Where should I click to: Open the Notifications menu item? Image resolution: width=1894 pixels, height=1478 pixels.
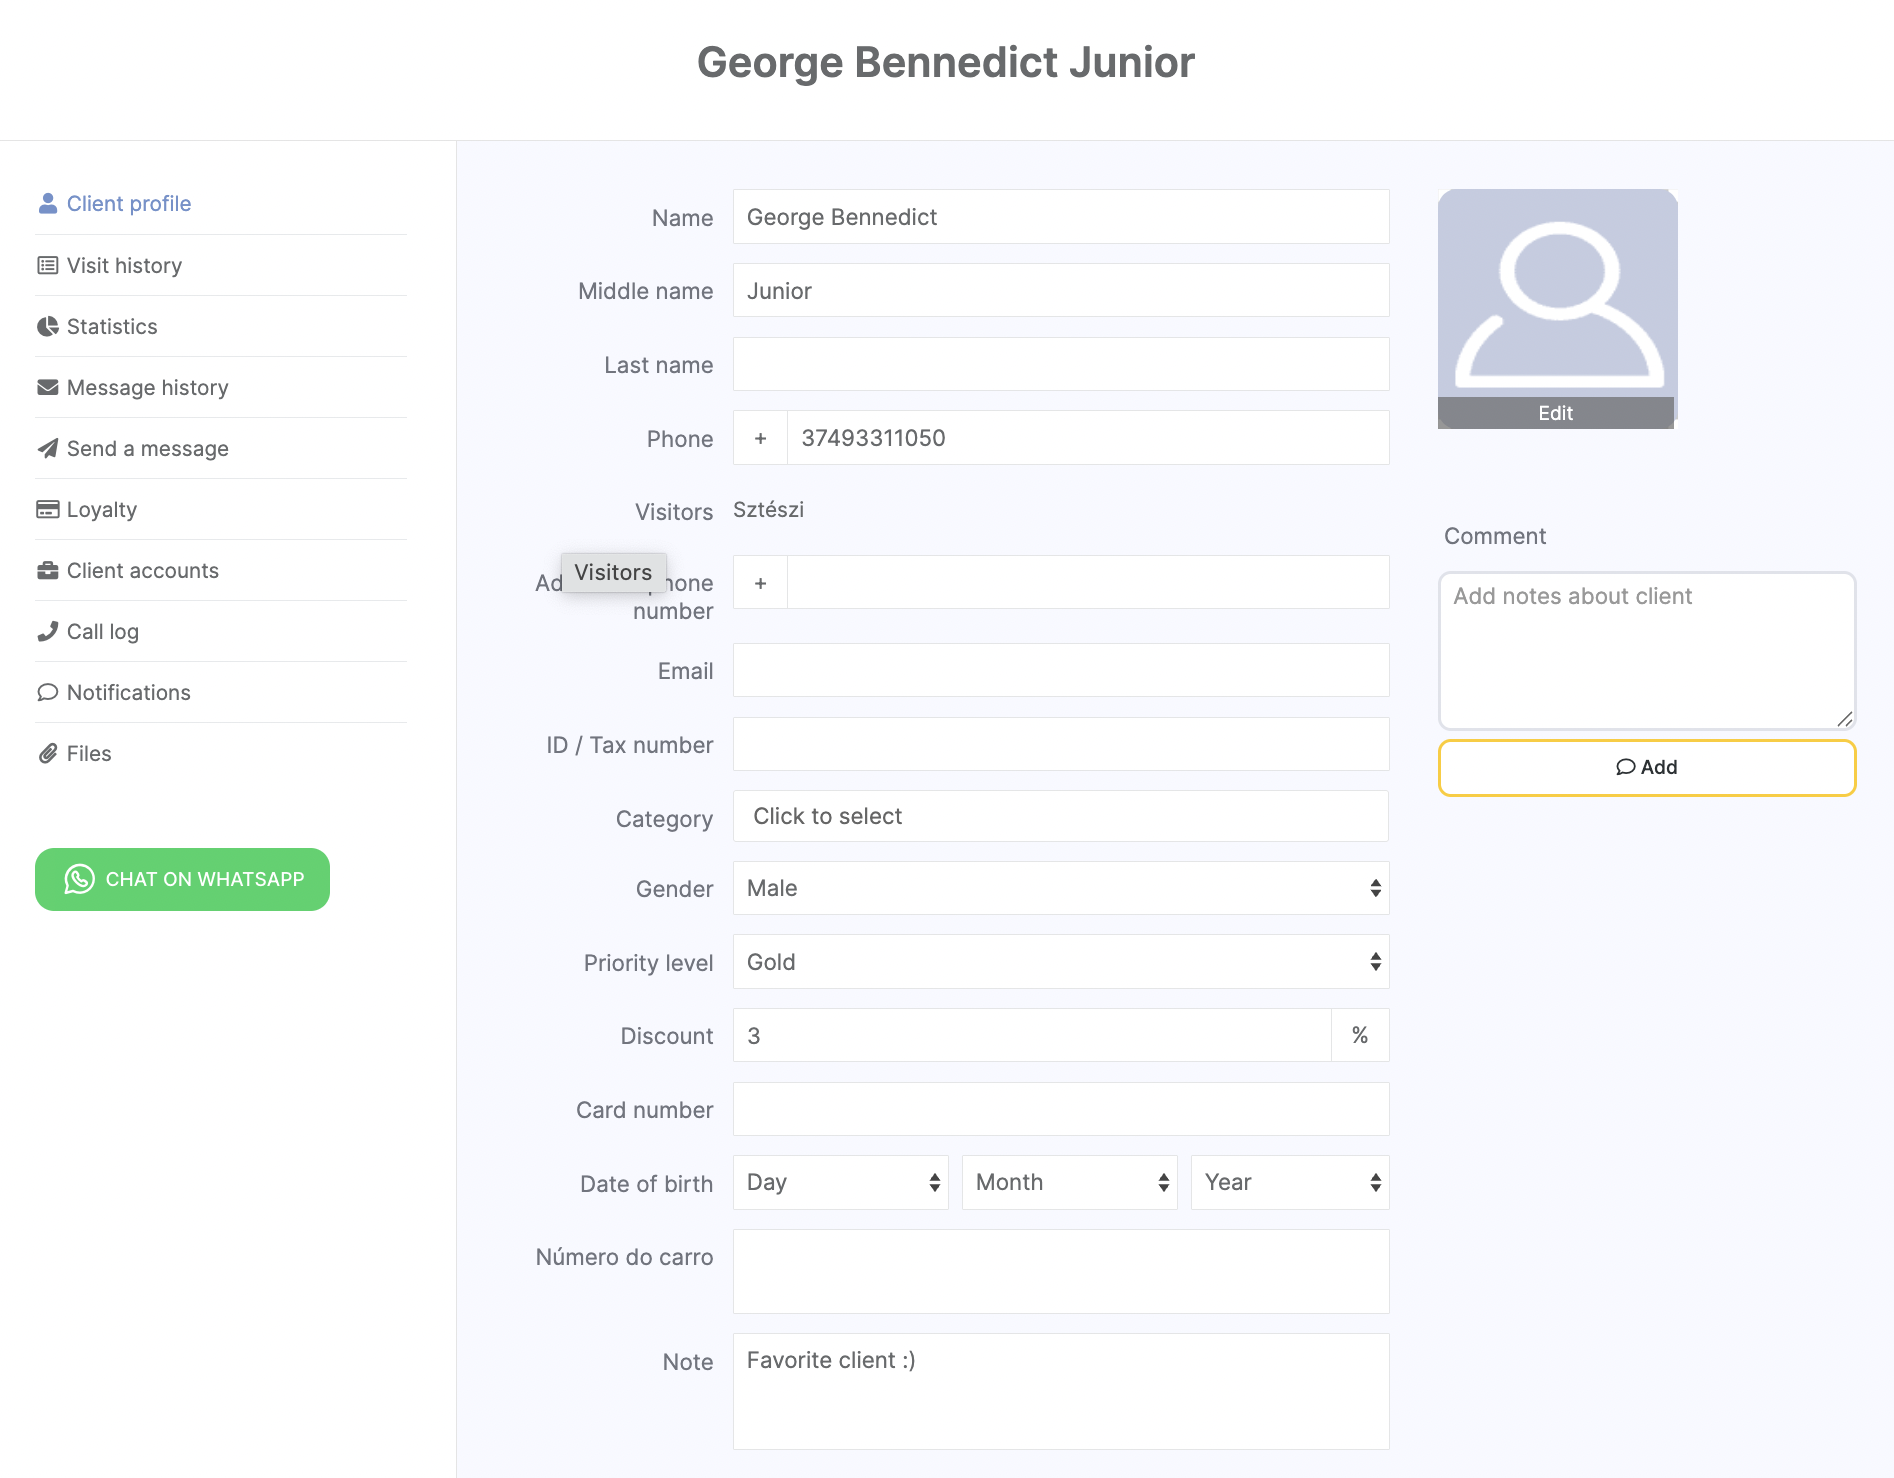click(x=128, y=693)
